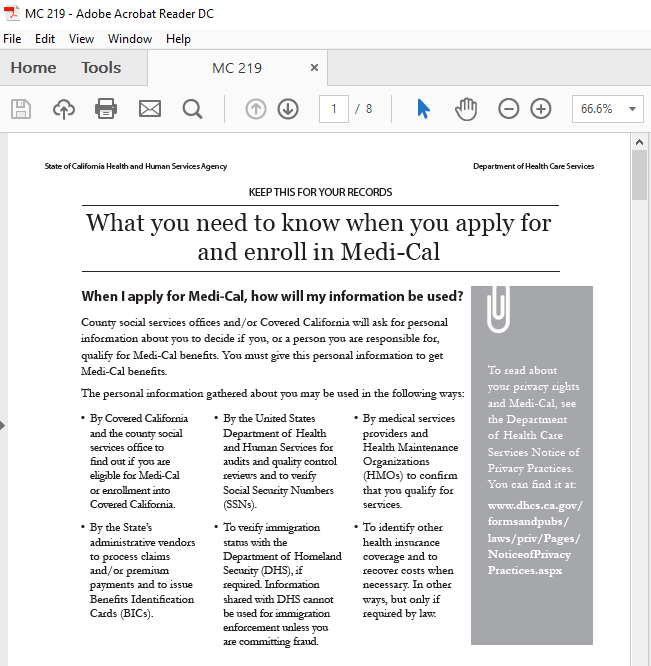Image resolution: width=651 pixels, height=666 pixels.
Task: Click 'Department of Health Care Services' header
Action: (x=533, y=166)
